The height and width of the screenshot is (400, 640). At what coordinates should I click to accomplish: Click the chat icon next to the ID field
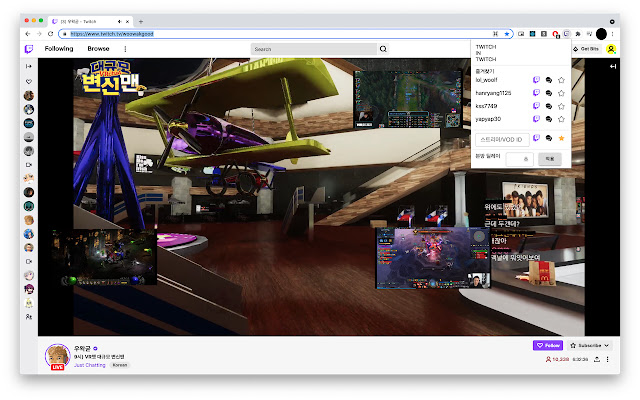[x=549, y=138]
